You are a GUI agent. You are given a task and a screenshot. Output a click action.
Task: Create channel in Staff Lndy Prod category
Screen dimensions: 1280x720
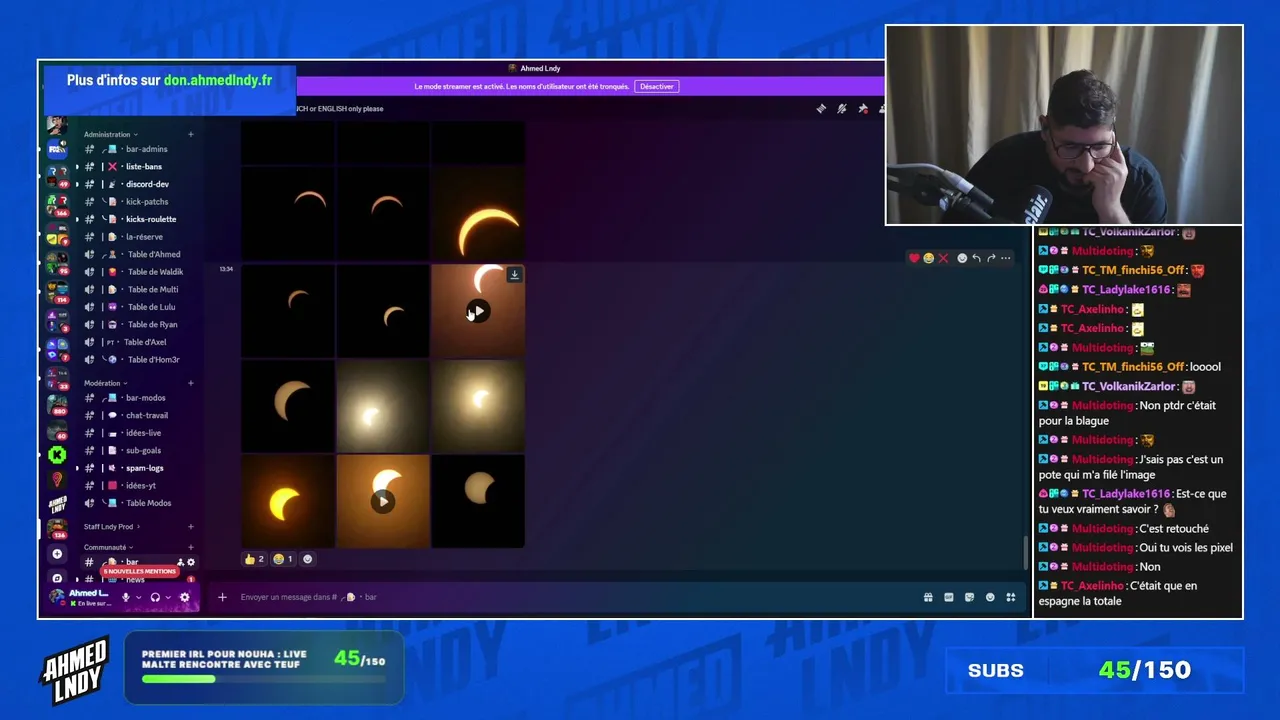(x=191, y=526)
